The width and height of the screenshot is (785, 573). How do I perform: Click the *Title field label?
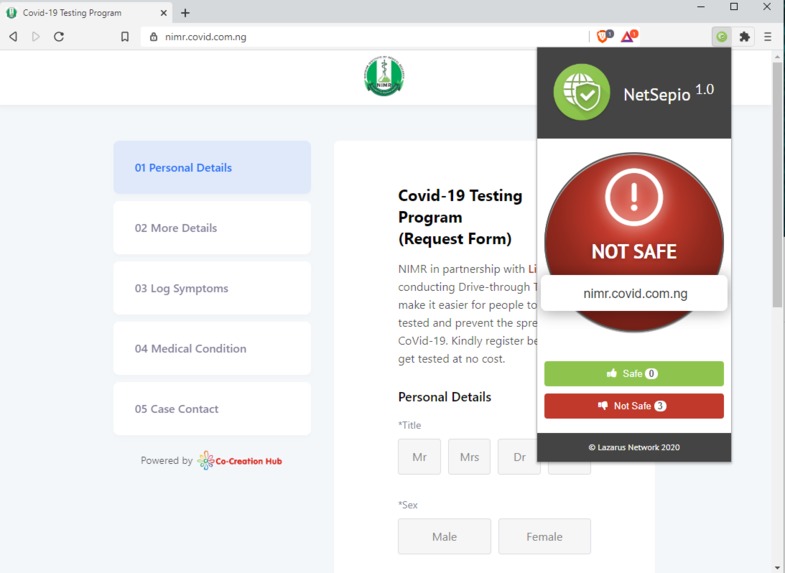[x=410, y=425]
